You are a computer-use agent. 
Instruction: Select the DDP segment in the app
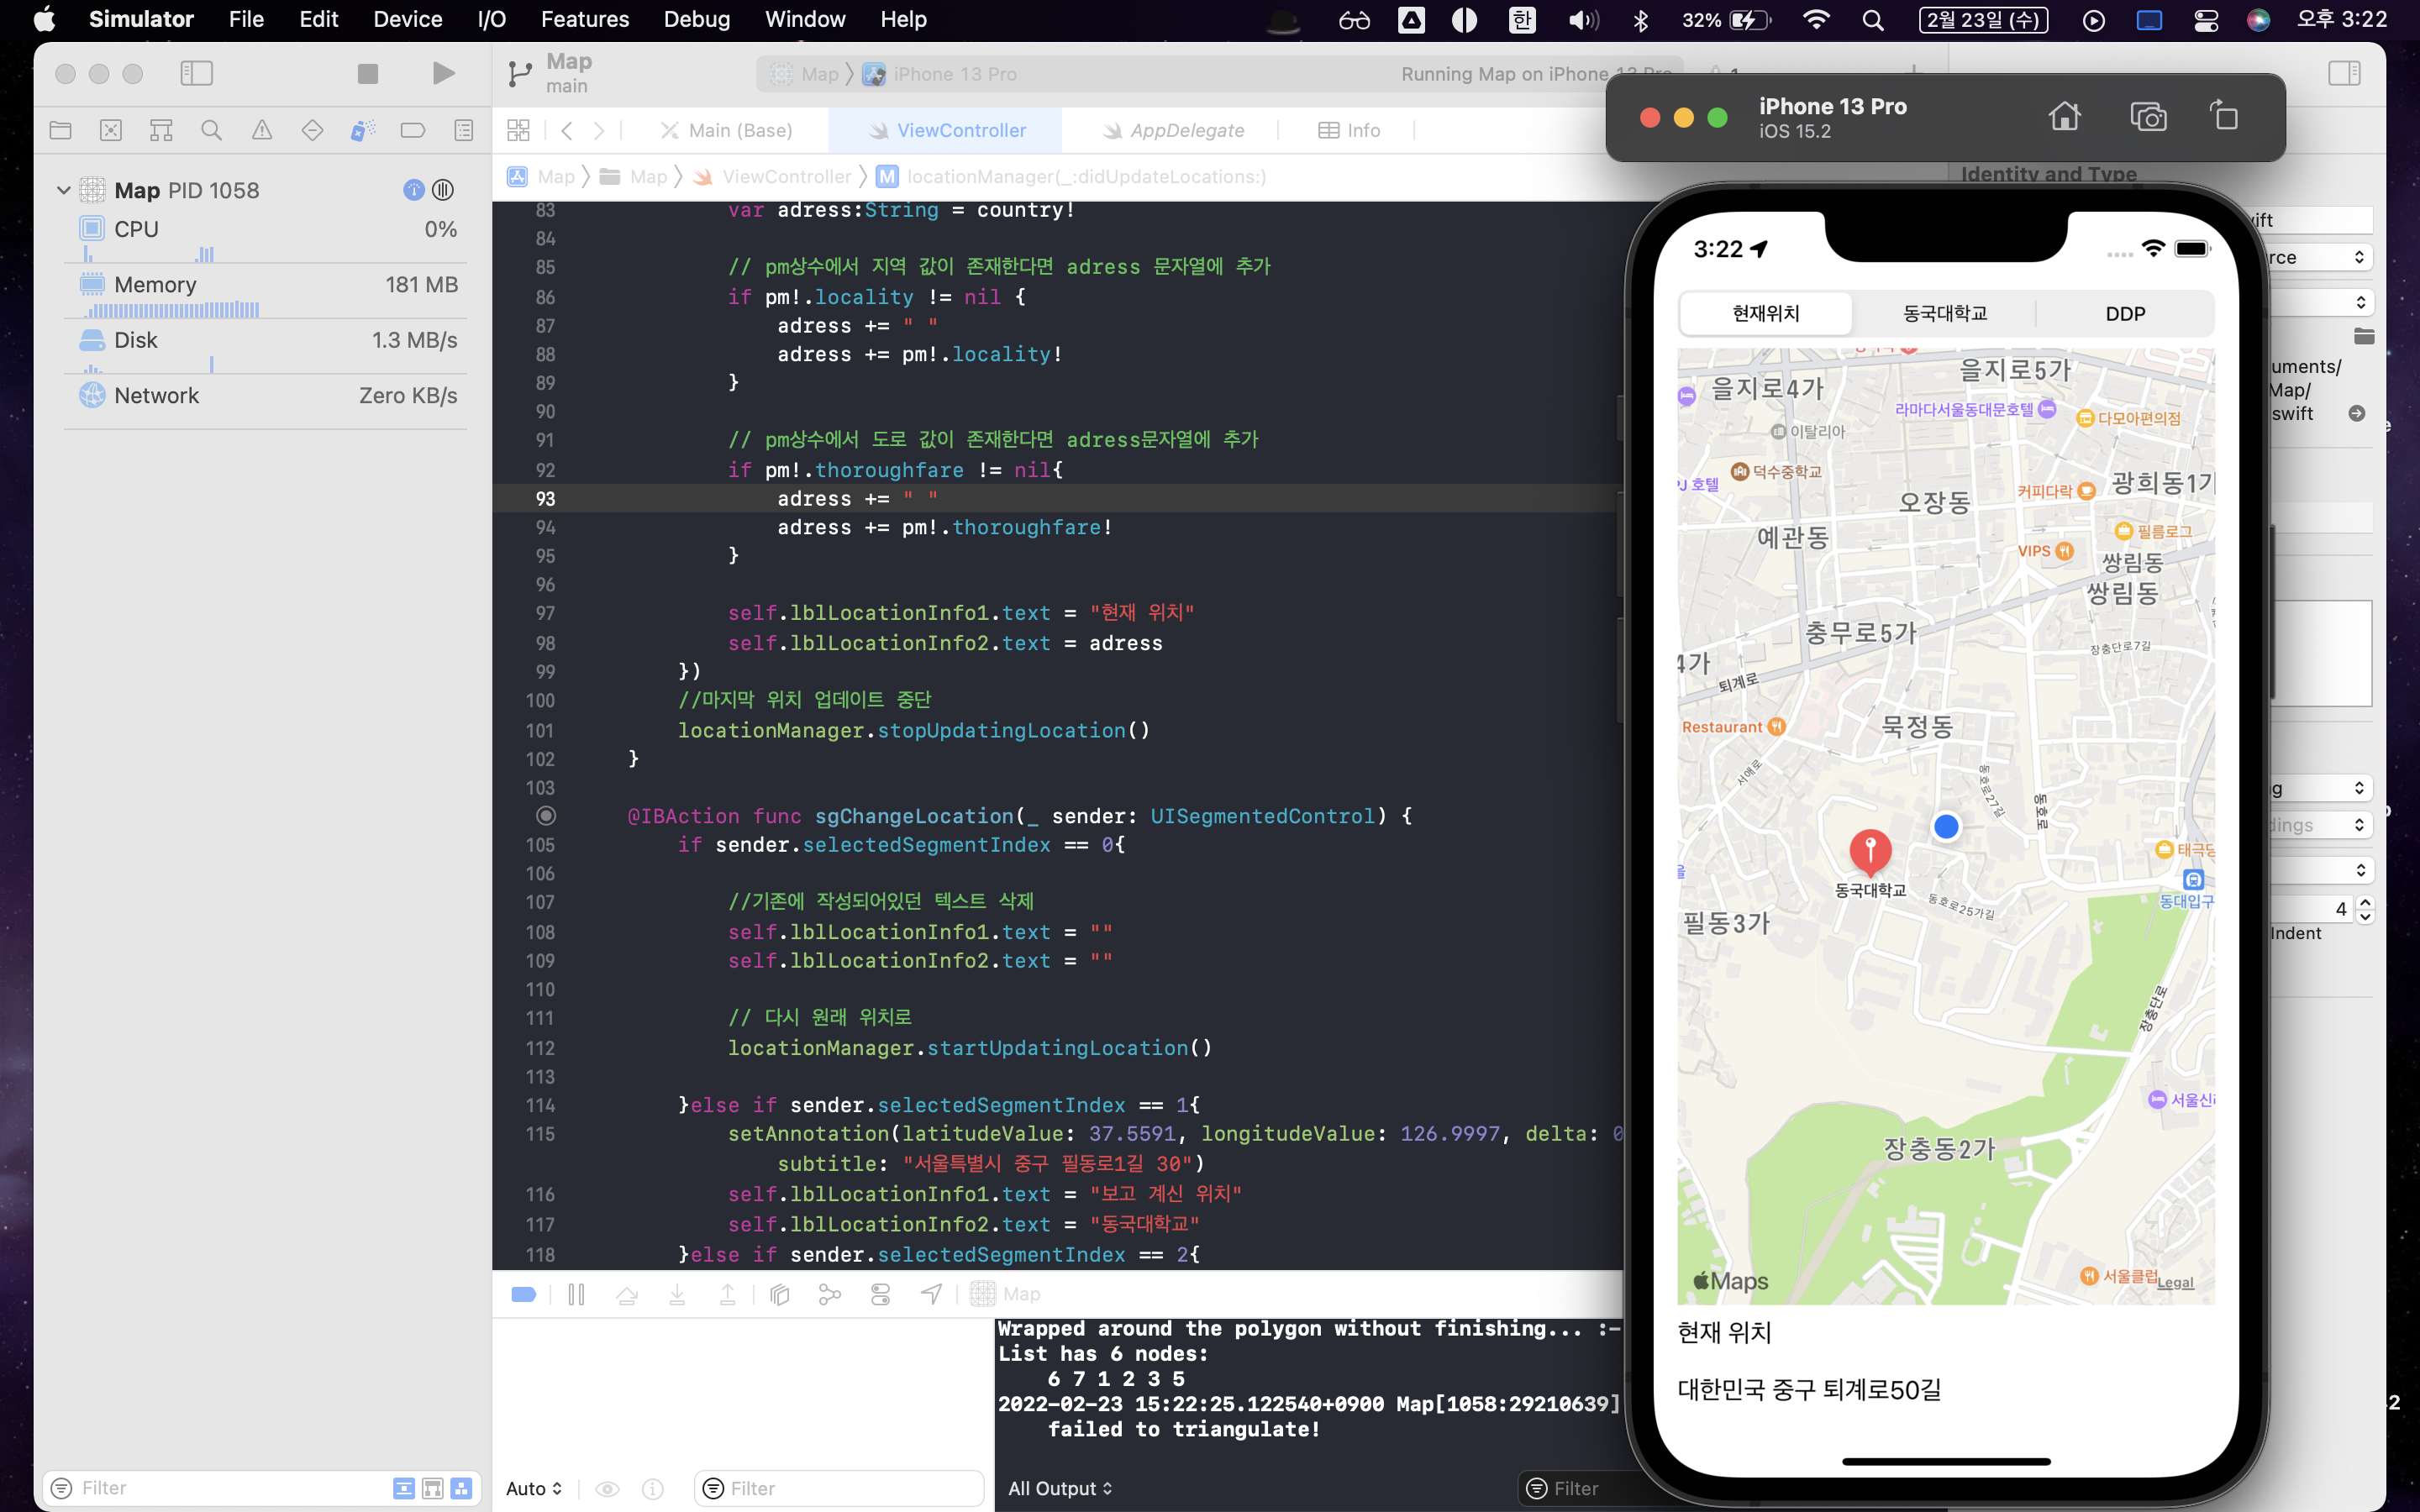[x=2125, y=314]
